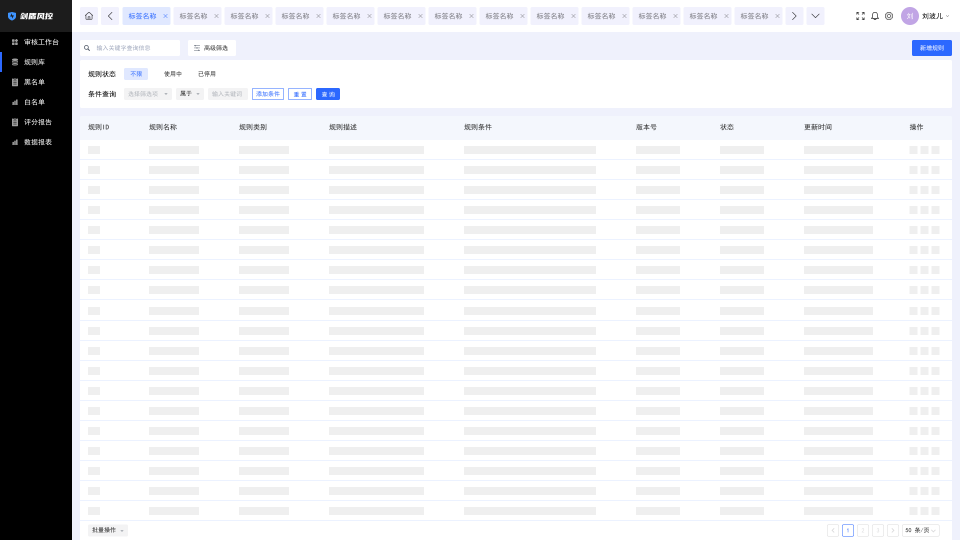The width and height of the screenshot is (960, 540).
Task: Focus the 输入关键词 condition field
Action: click(x=227, y=94)
